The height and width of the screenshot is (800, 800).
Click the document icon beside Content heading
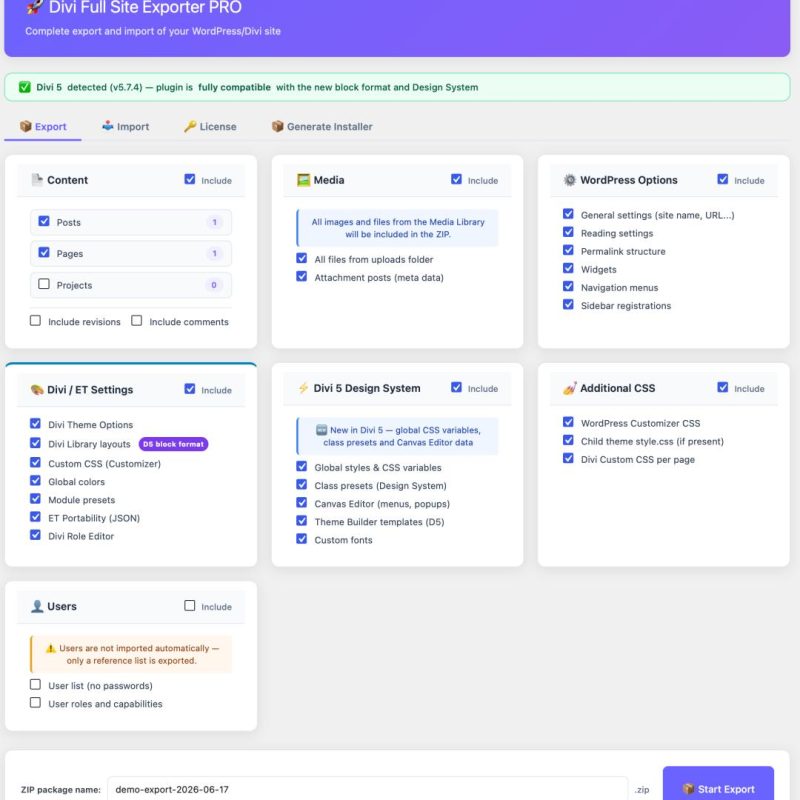pos(37,180)
